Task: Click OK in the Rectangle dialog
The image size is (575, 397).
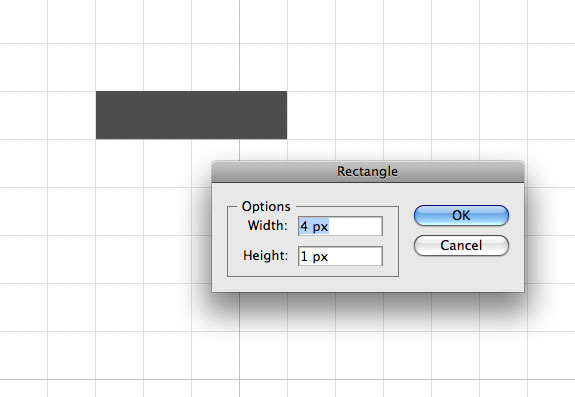Action: (x=461, y=216)
